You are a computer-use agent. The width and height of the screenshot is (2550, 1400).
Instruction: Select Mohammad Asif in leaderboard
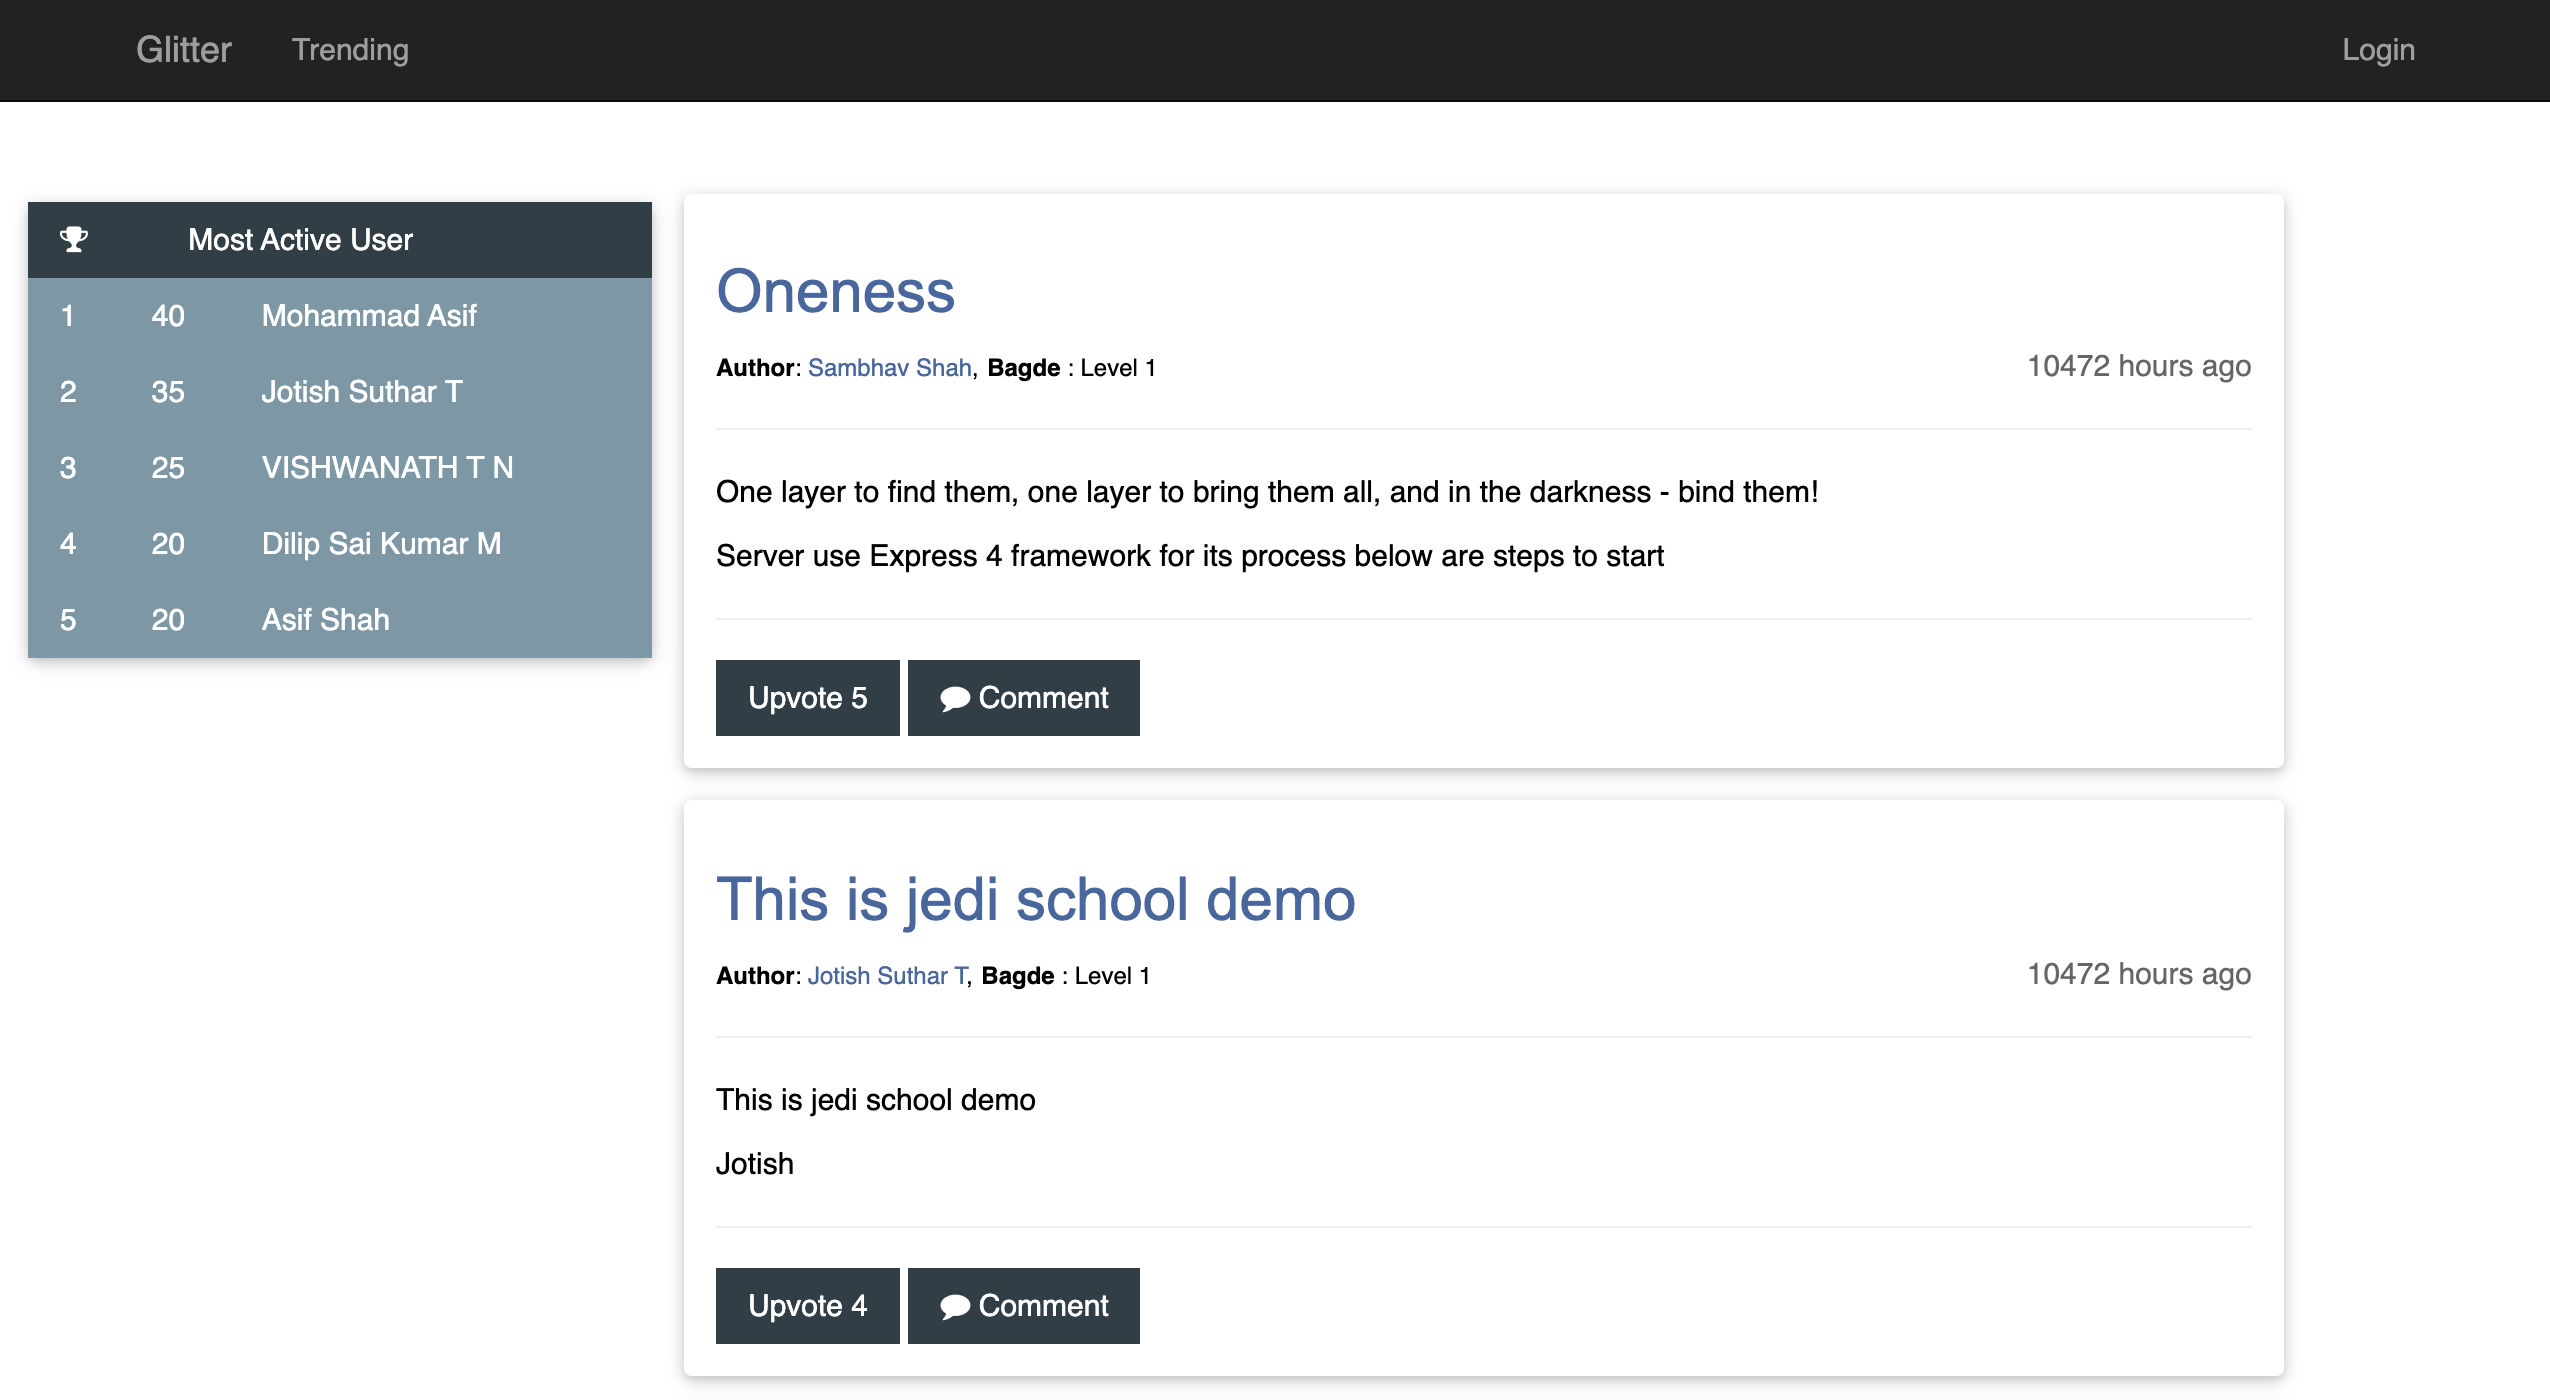368,316
